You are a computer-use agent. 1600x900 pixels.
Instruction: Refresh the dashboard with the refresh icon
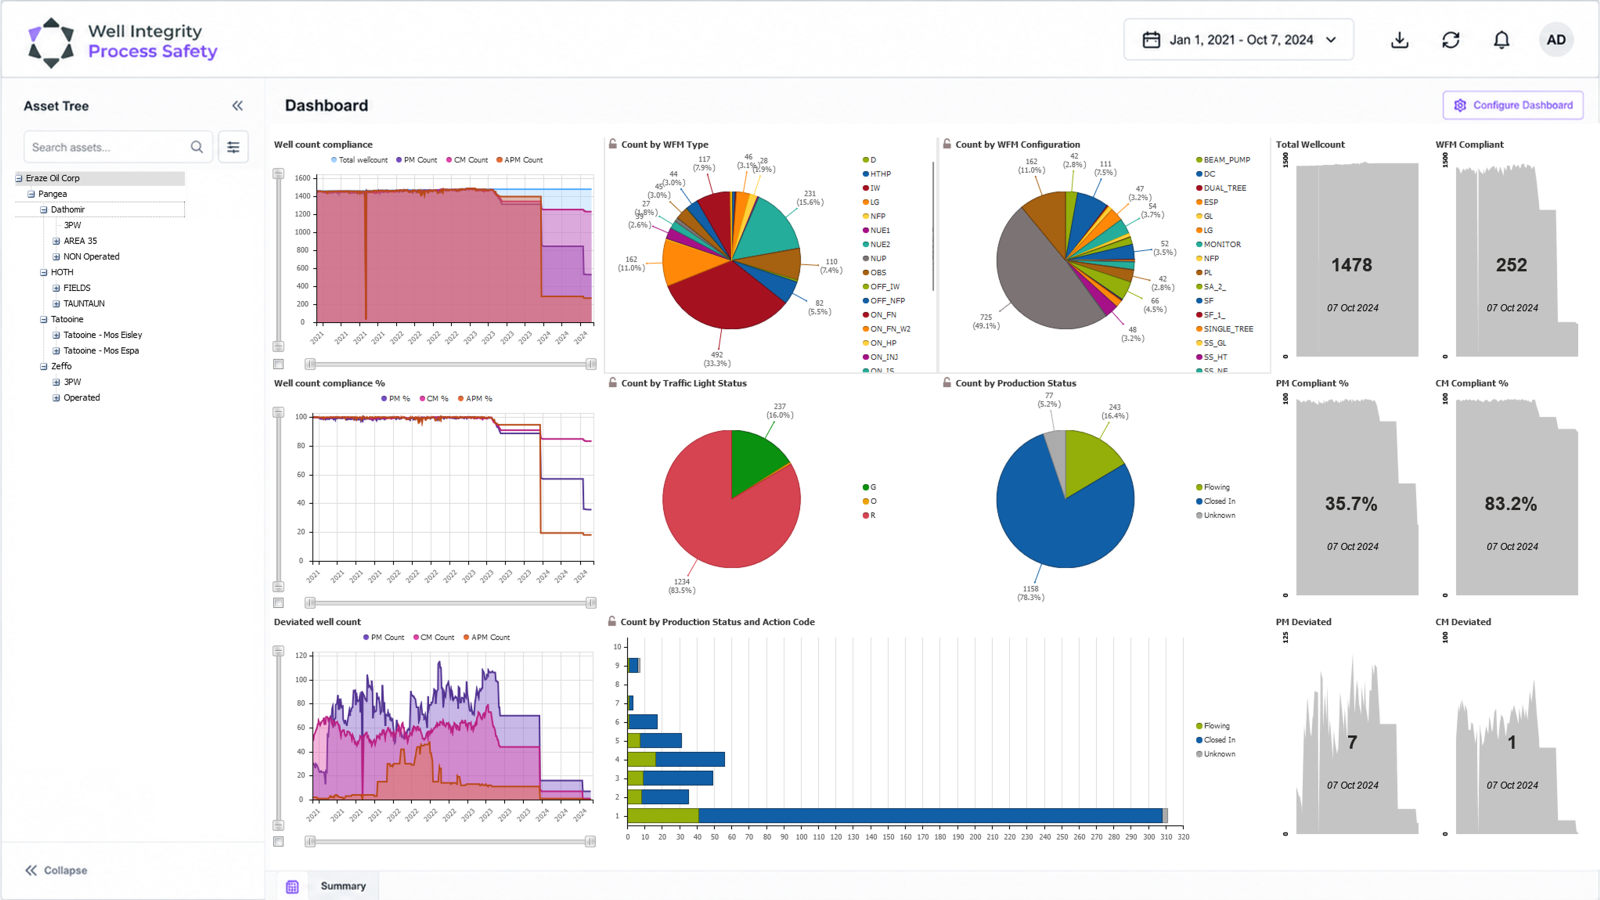[1451, 40]
